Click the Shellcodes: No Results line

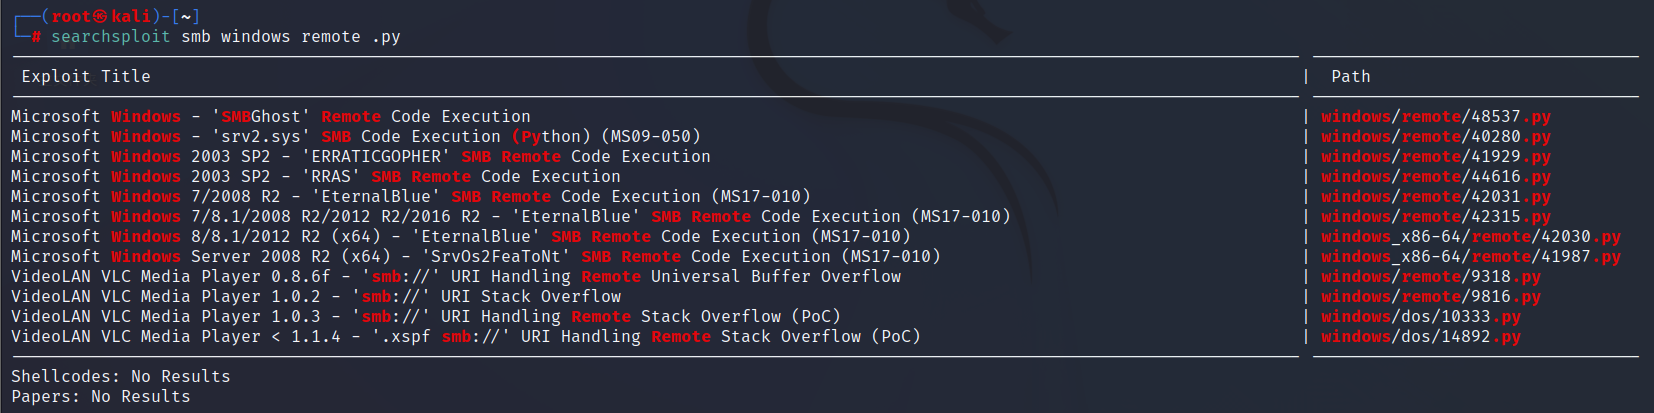120,377
